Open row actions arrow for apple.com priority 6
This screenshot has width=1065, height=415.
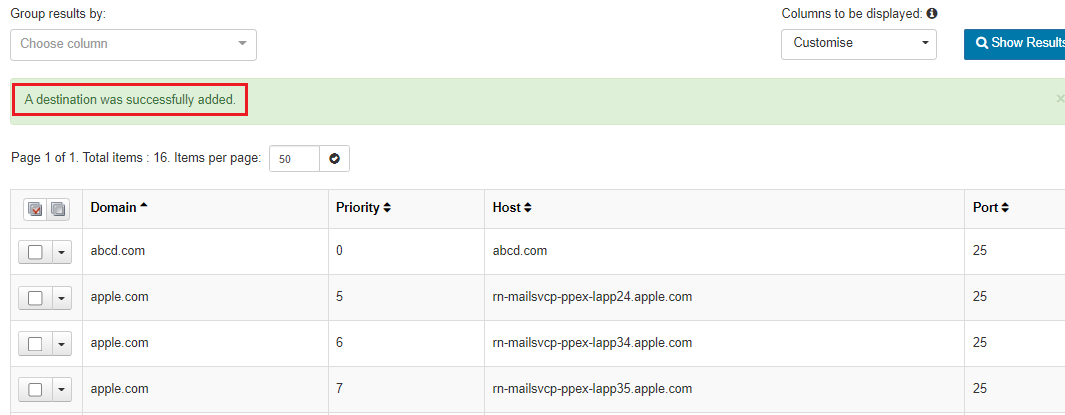click(61, 344)
